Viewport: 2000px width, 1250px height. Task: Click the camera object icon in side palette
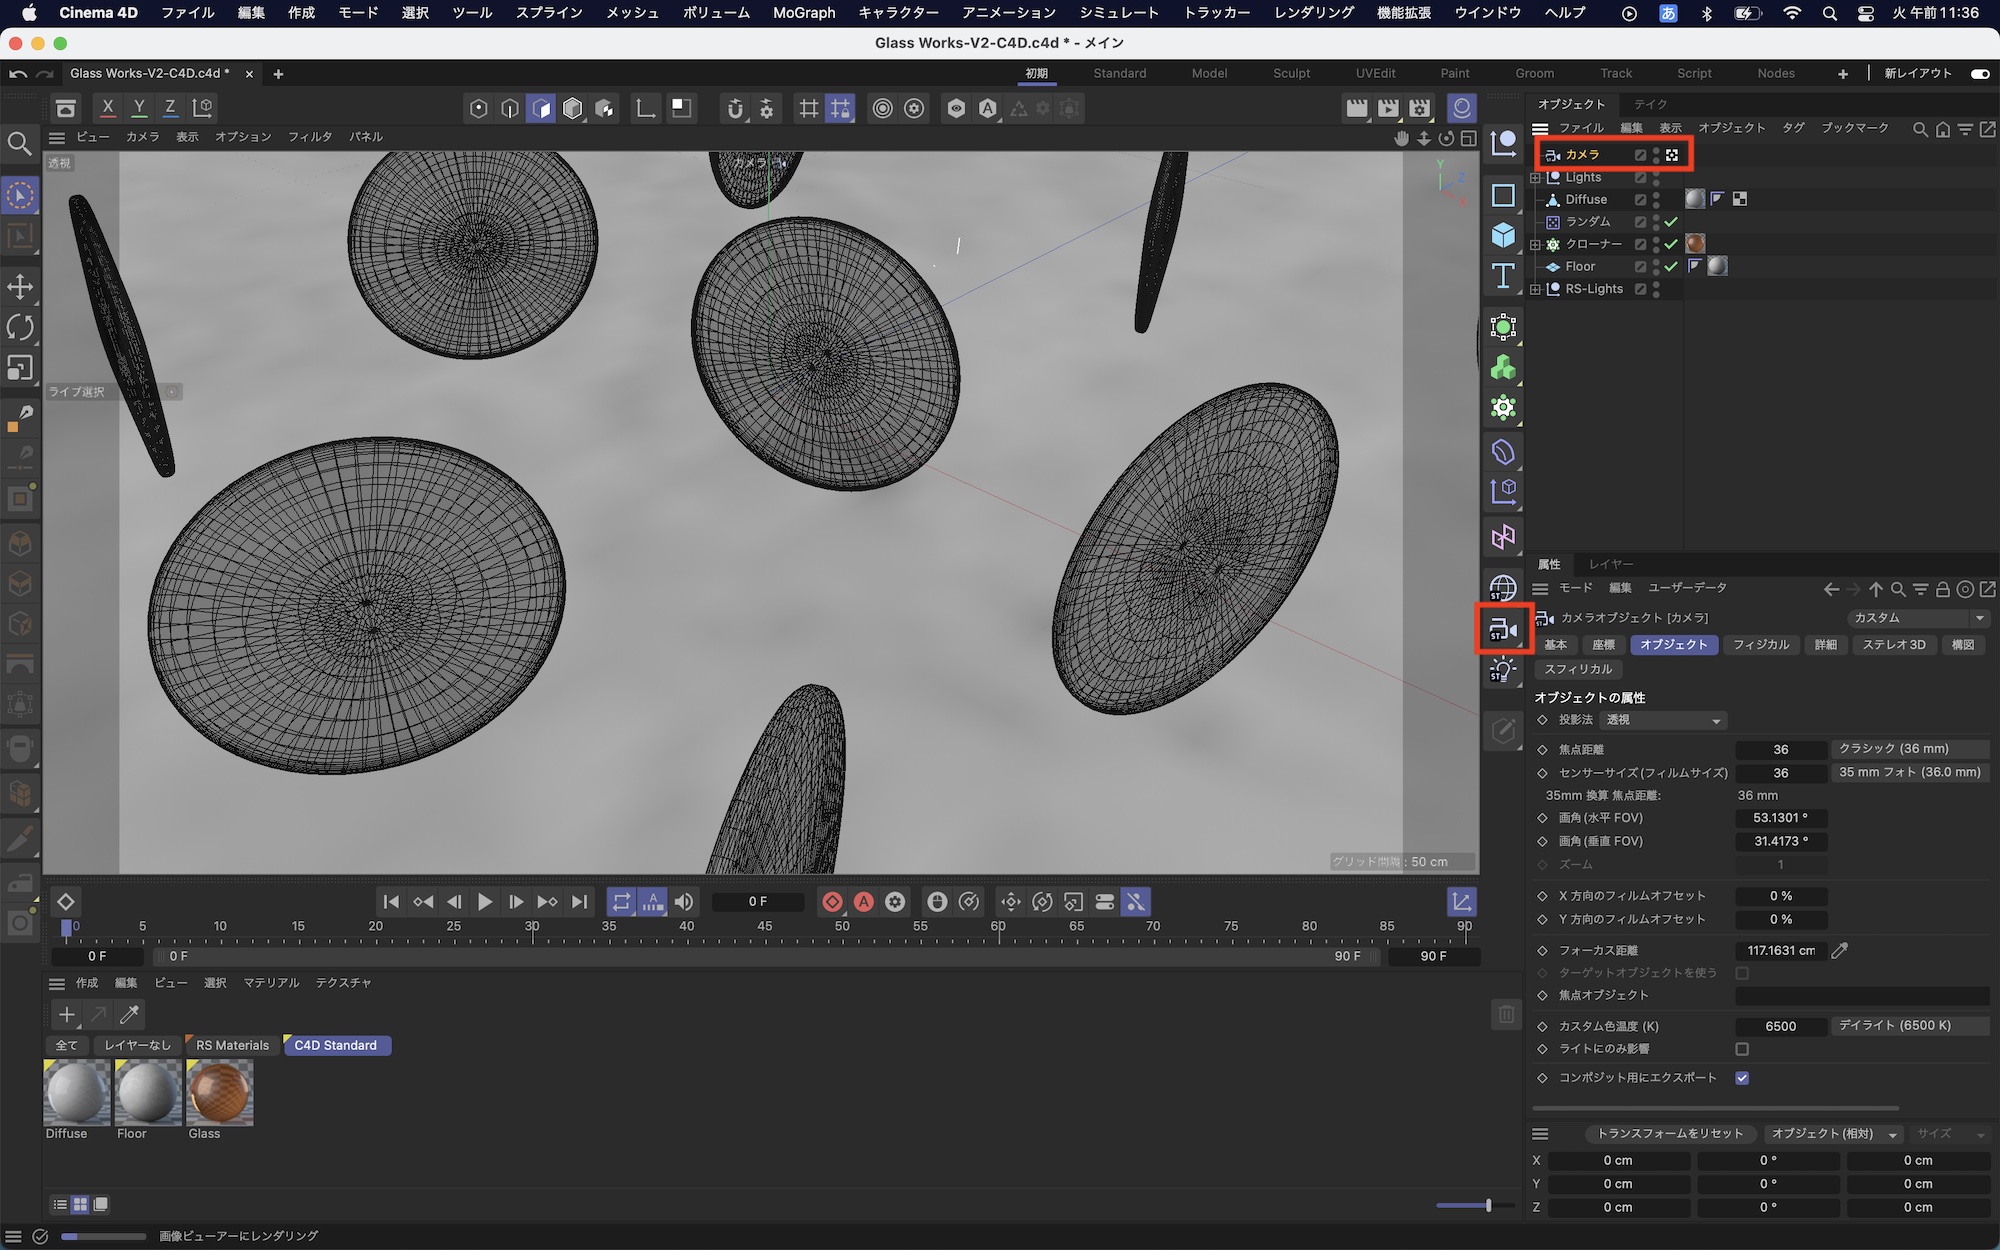1503,629
